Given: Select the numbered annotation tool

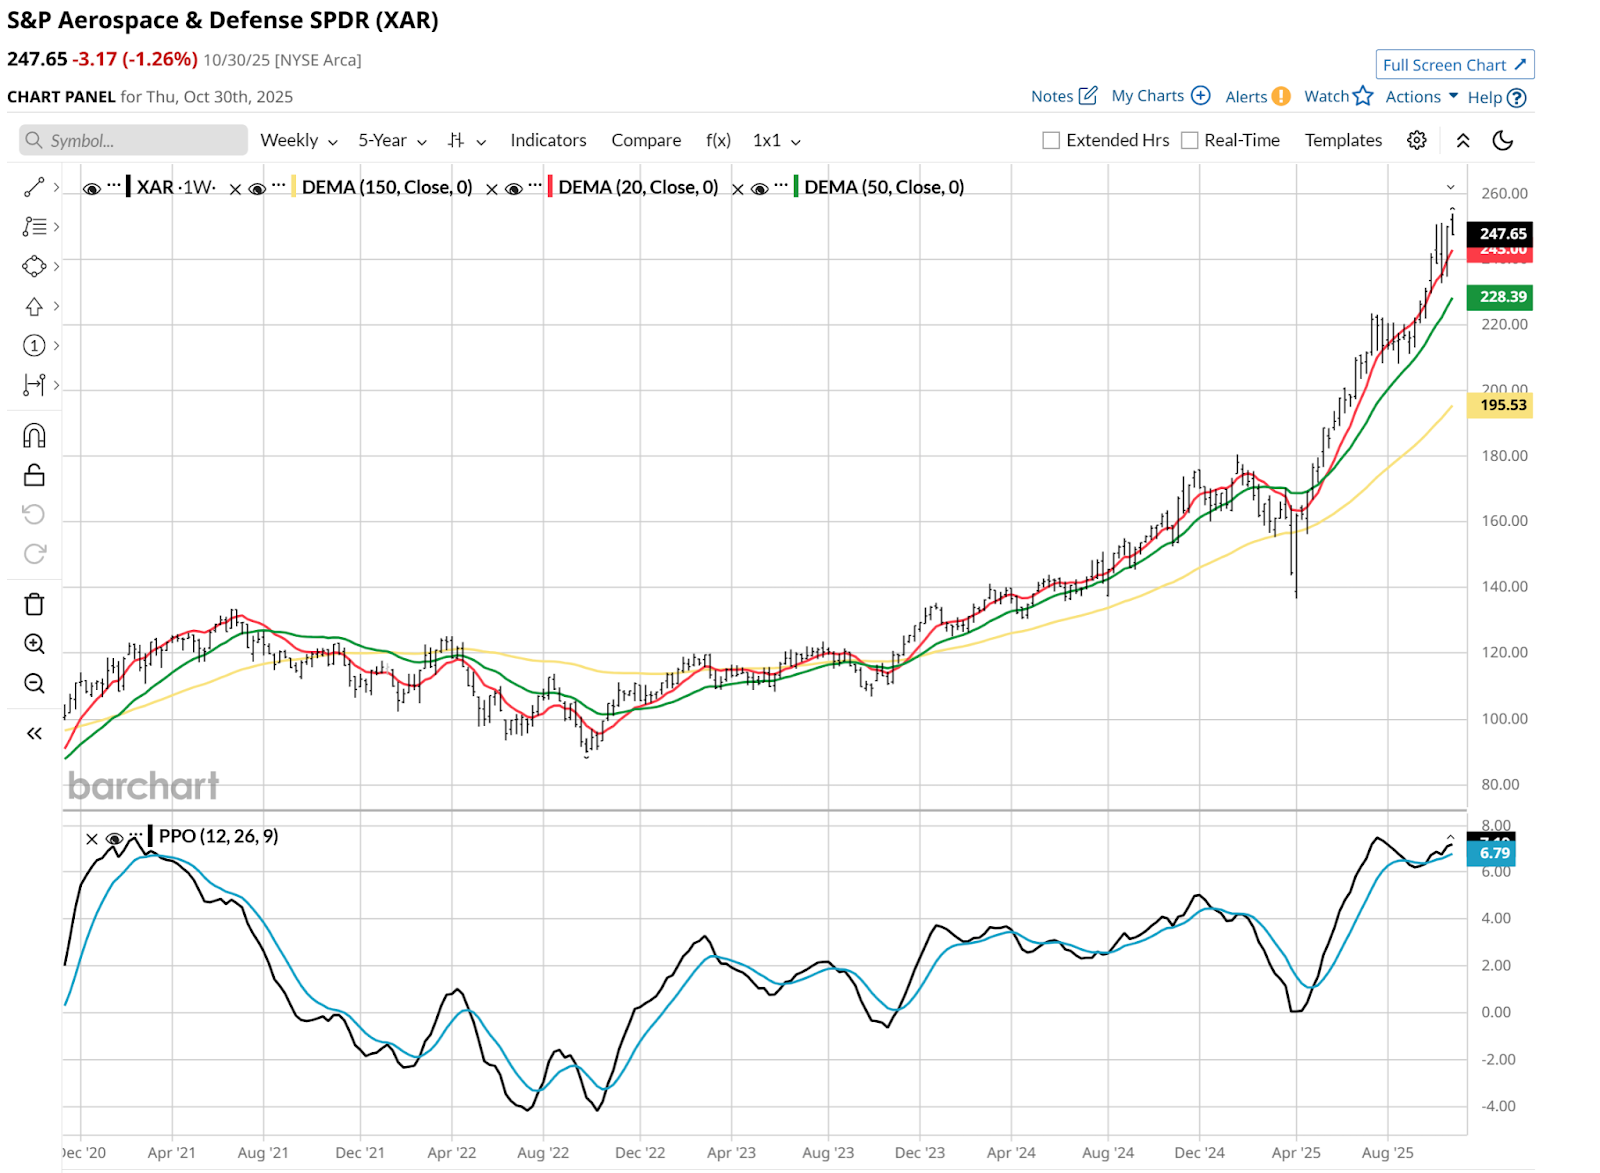Looking at the screenshot, I should 34,345.
